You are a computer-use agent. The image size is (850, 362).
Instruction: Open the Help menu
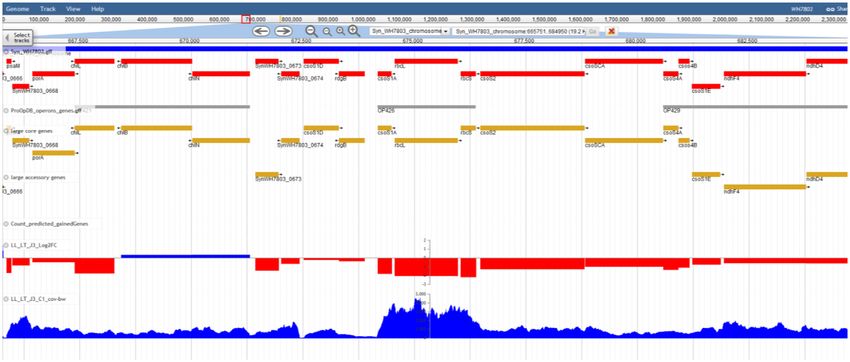click(98, 9)
